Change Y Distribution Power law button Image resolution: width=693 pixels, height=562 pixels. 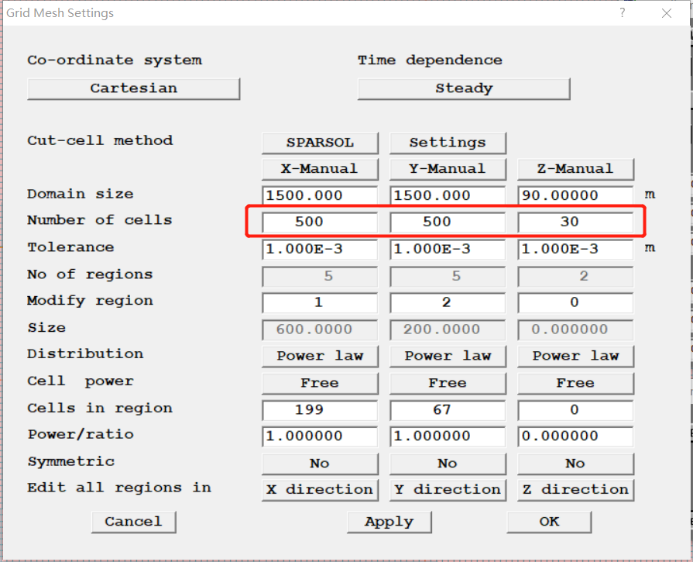click(448, 357)
